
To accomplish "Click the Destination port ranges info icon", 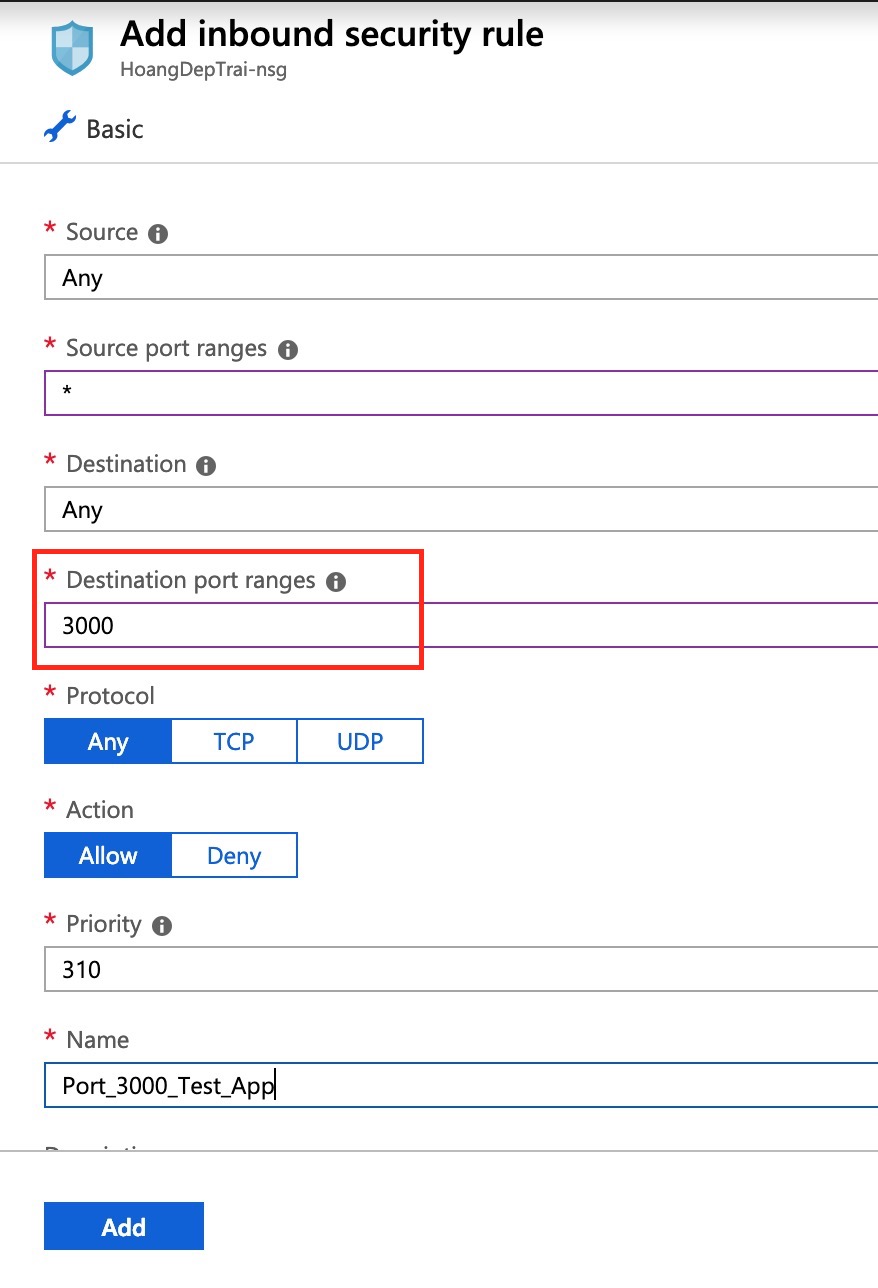I will coord(336,582).
